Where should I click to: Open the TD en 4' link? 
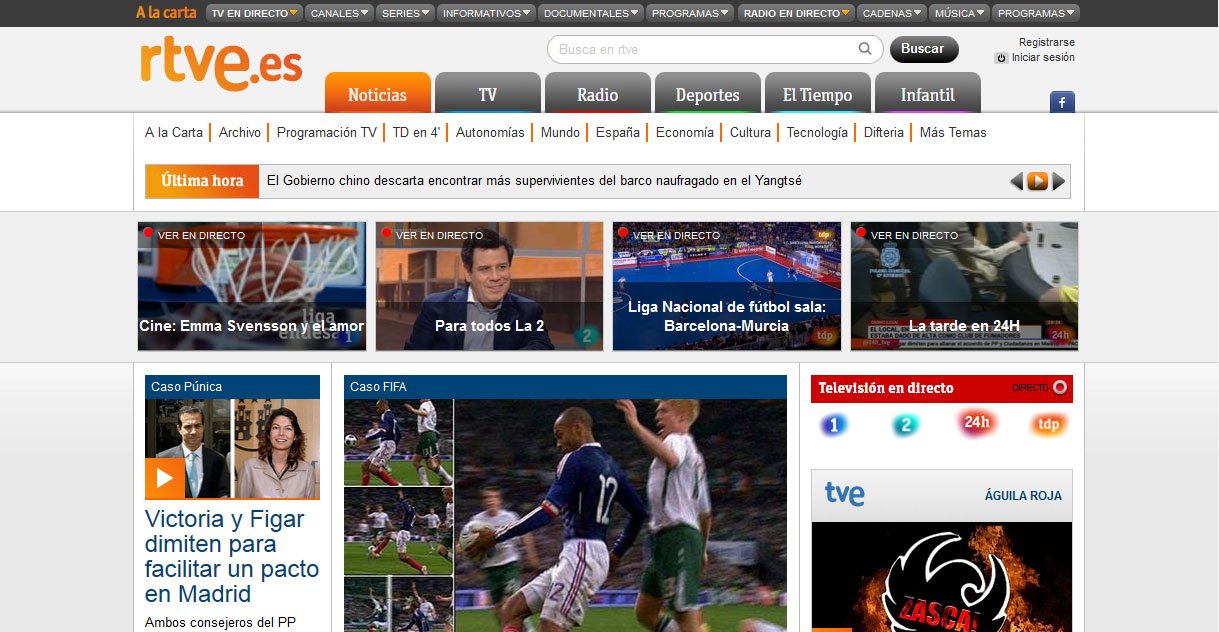[416, 132]
